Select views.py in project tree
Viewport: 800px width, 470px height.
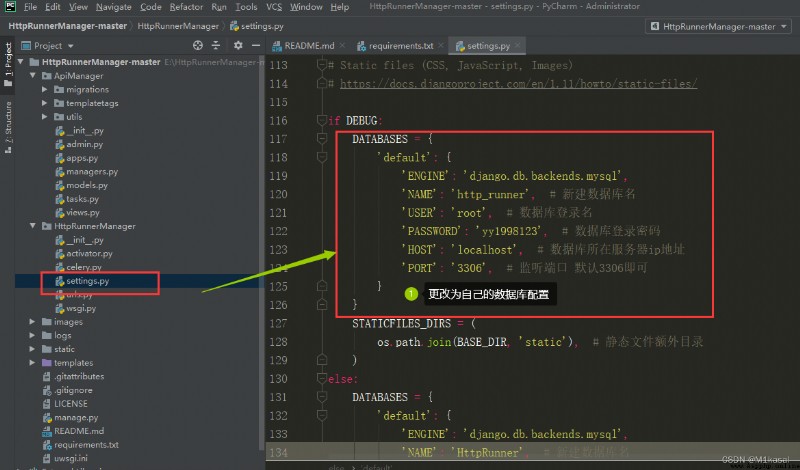(x=77, y=213)
